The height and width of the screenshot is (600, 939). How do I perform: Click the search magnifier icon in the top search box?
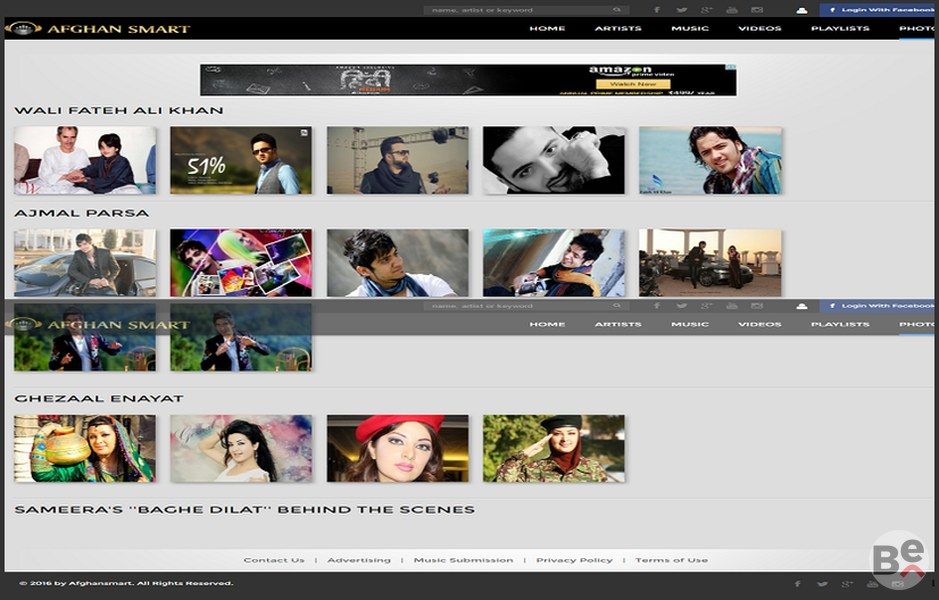[x=617, y=10]
